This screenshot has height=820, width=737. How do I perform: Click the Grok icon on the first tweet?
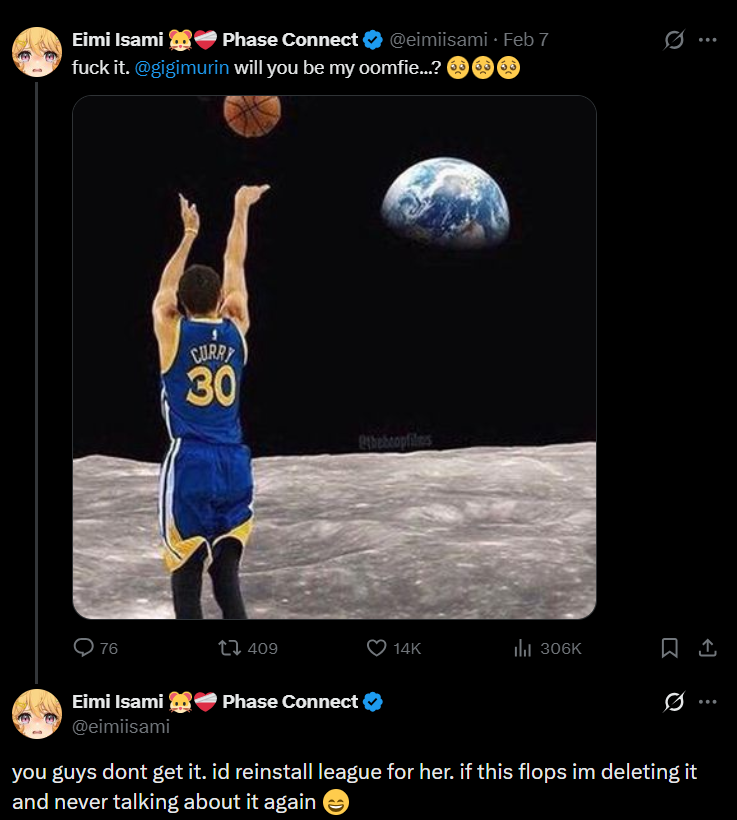point(675,40)
